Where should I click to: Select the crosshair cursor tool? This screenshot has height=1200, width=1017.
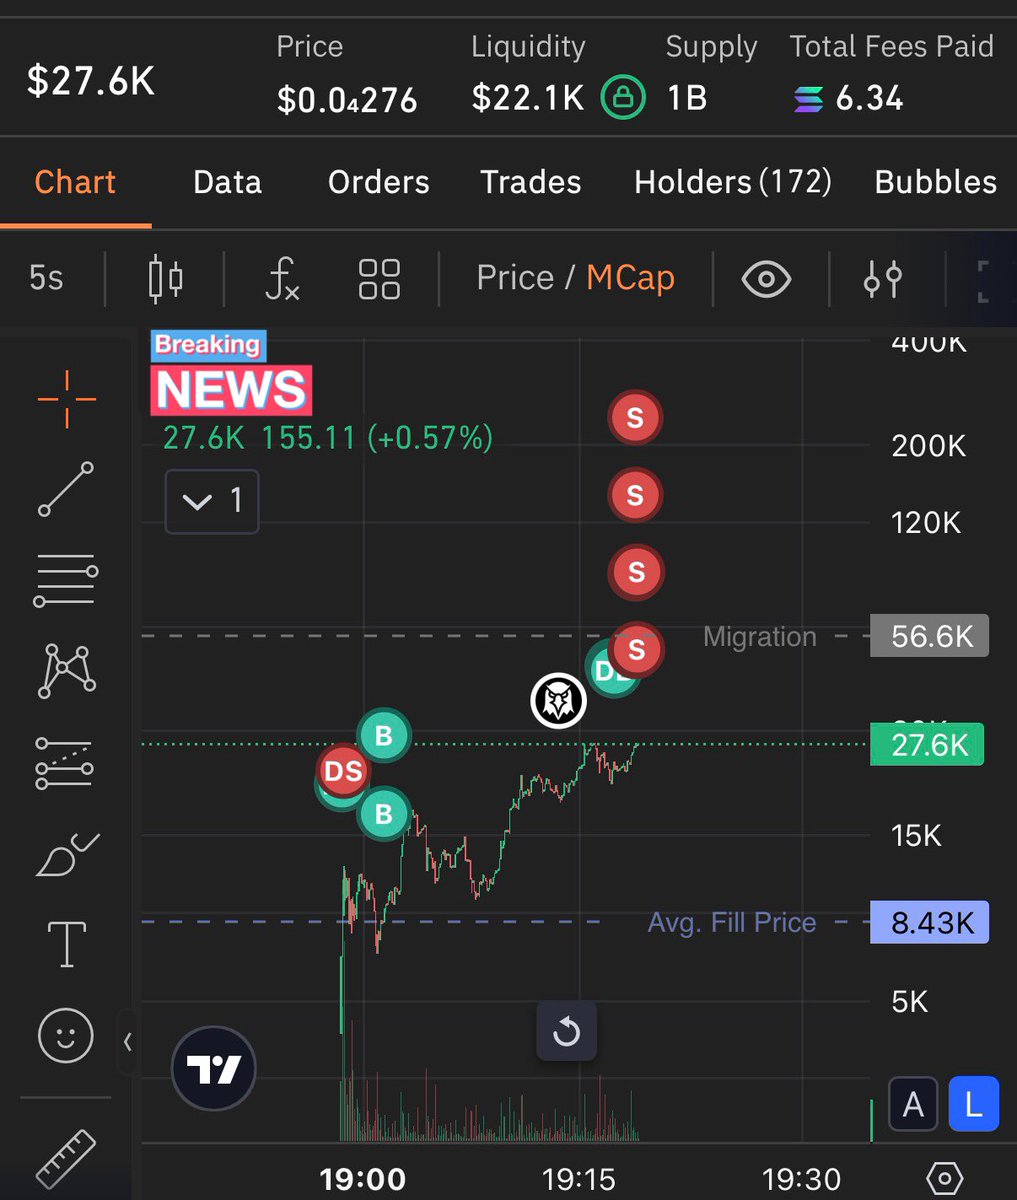tap(67, 399)
